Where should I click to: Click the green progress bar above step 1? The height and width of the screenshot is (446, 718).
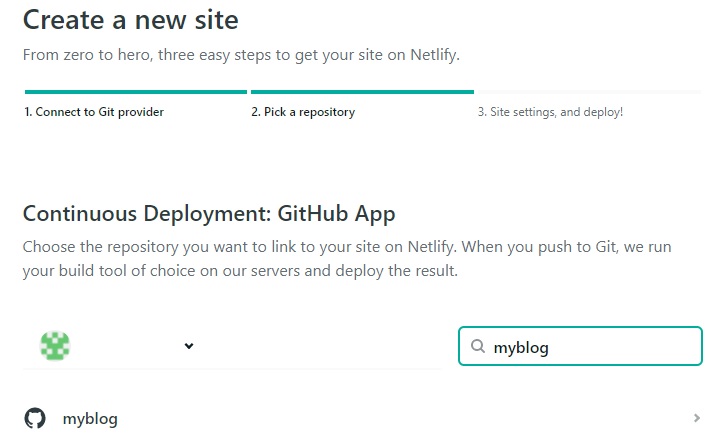pos(135,92)
